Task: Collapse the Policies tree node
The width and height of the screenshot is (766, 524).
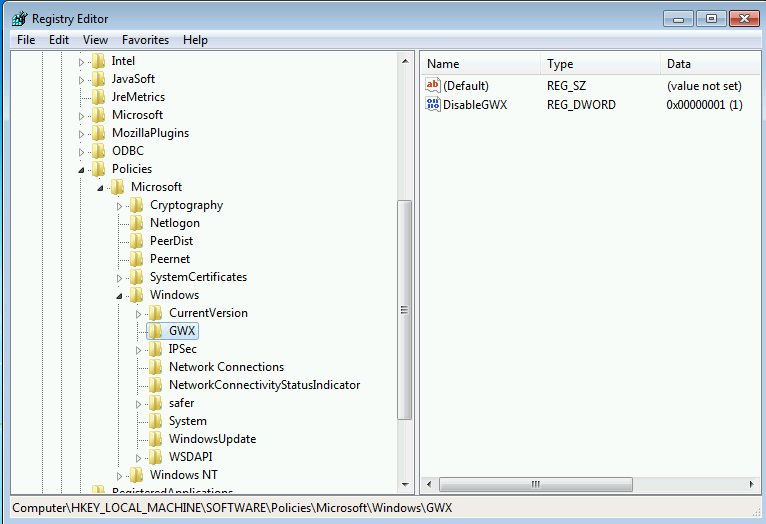Action: pyautogui.click(x=82, y=170)
